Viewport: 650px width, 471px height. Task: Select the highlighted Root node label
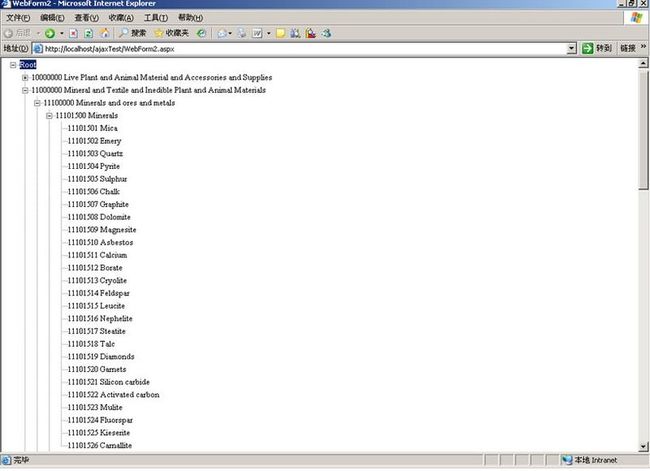tap(28, 65)
